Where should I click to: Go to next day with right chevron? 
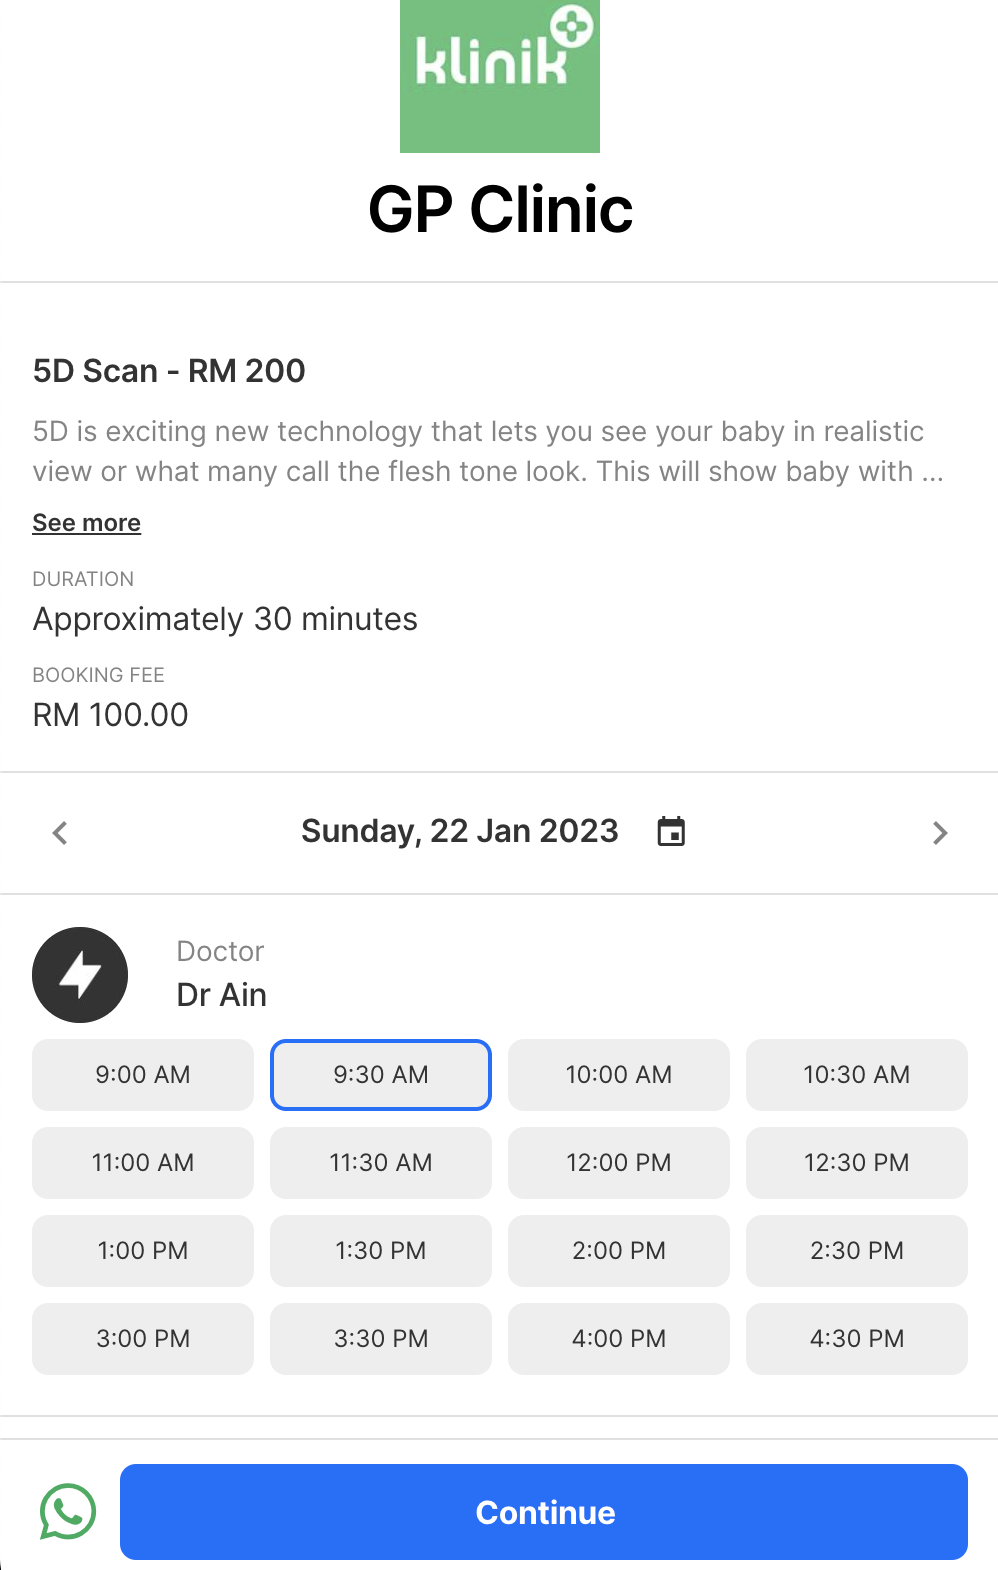pyautogui.click(x=939, y=833)
